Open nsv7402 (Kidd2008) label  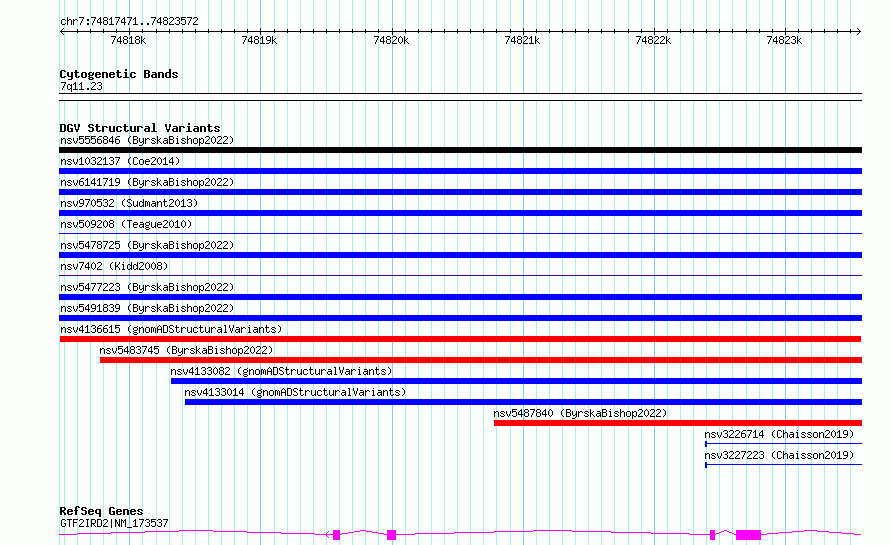[x=114, y=266]
